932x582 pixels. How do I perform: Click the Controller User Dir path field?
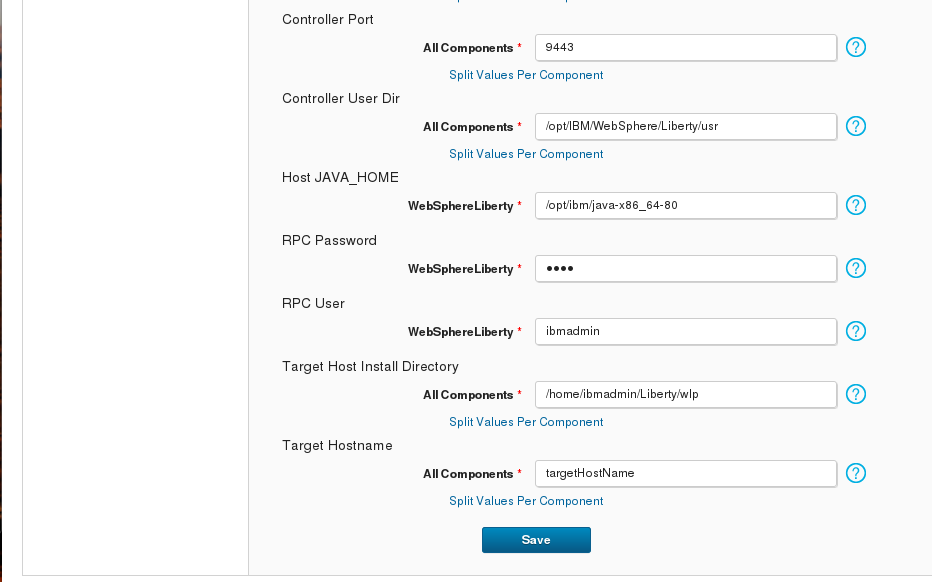[x=685, y=126]
